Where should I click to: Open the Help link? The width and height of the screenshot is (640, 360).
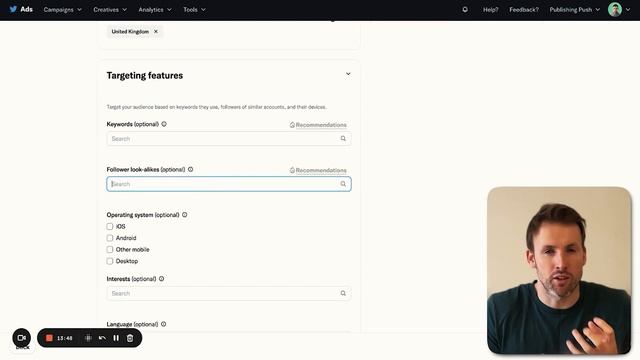491,9
